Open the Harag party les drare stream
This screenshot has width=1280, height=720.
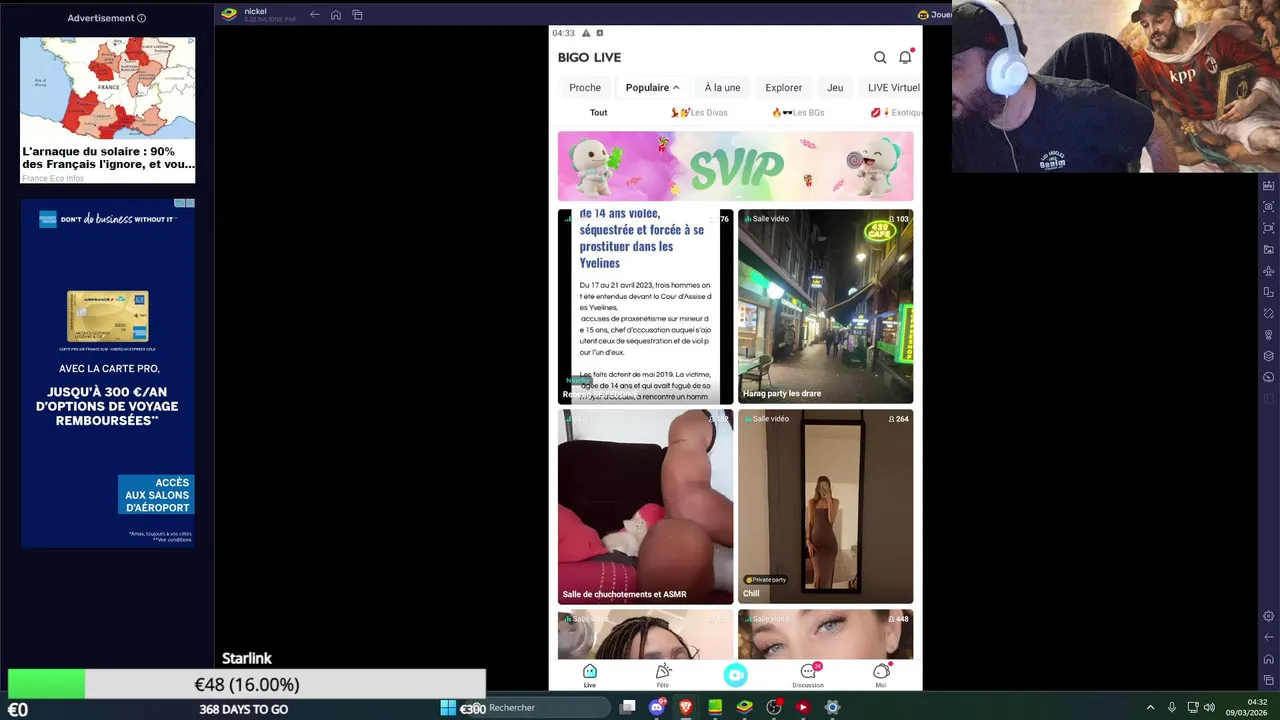(x=825, y=306)
